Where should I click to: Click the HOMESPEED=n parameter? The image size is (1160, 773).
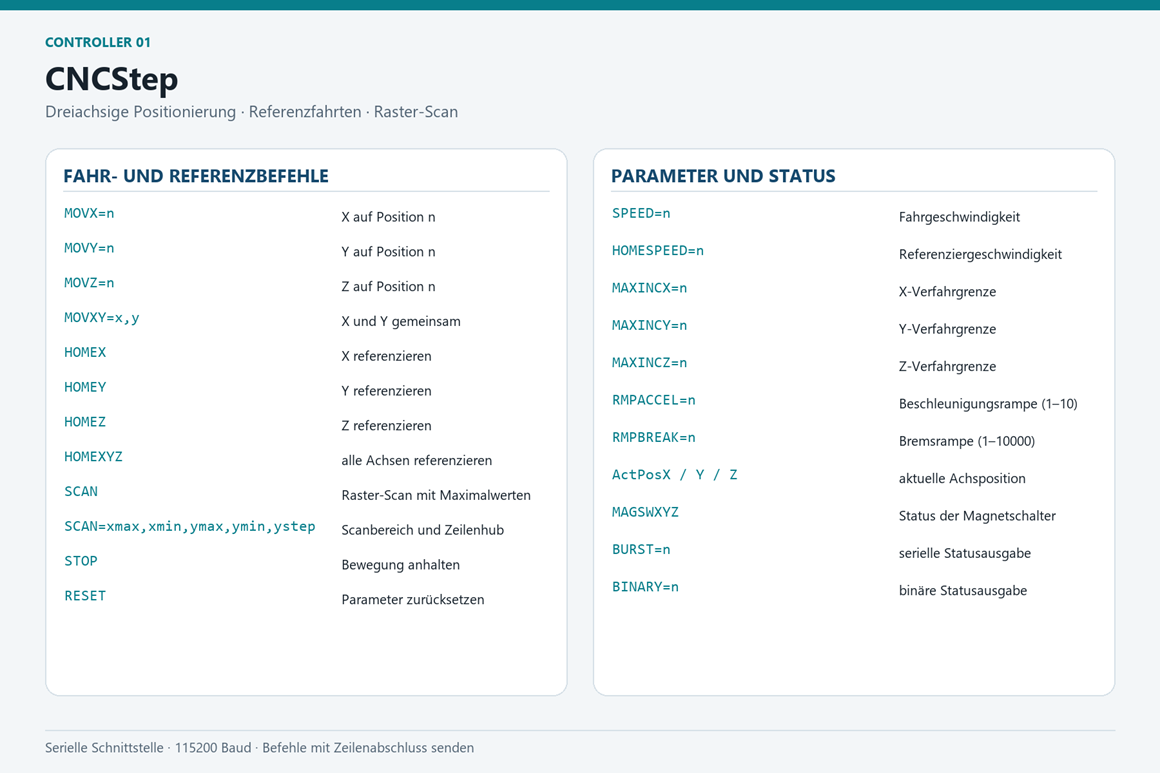[x=658, y=251]
